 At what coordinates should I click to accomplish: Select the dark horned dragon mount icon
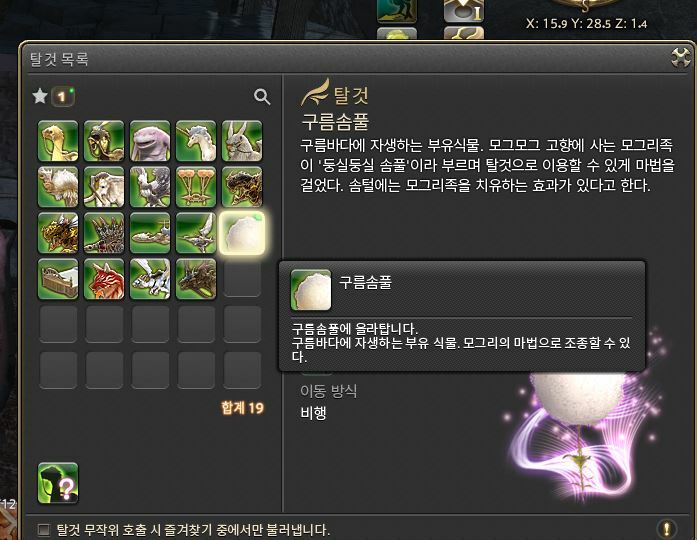pos(196,279)
